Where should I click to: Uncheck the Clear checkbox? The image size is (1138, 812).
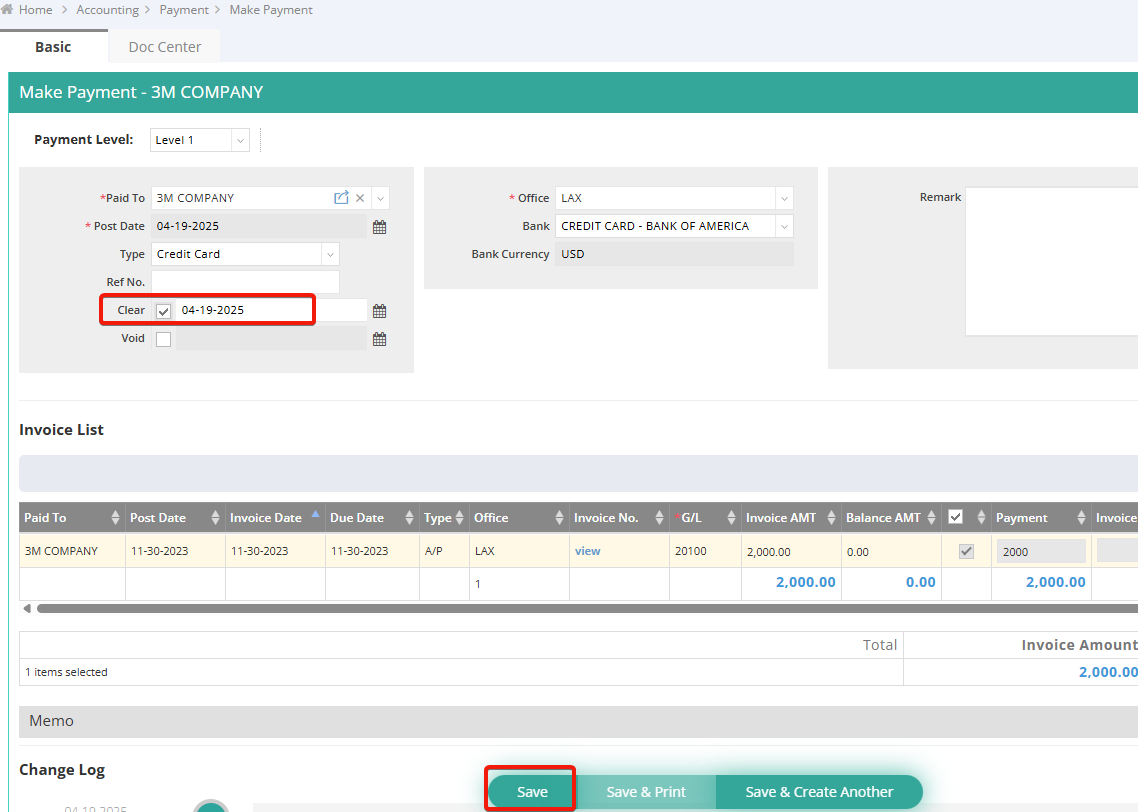click(164, 311)
